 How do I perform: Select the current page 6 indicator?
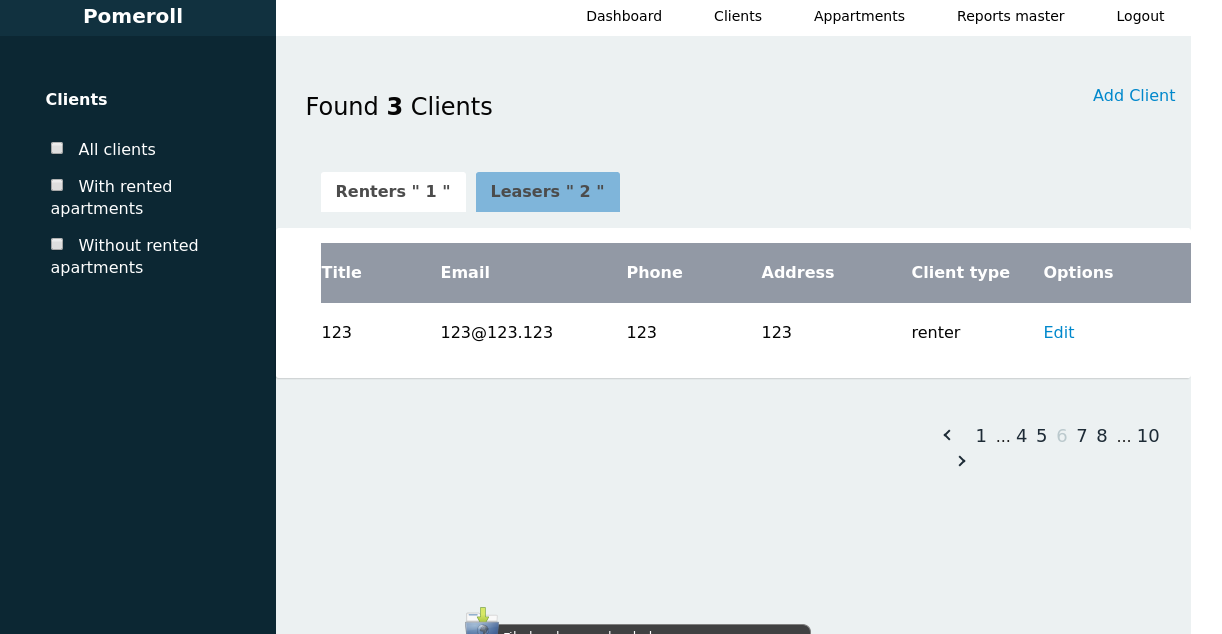tap(1062, 436)
